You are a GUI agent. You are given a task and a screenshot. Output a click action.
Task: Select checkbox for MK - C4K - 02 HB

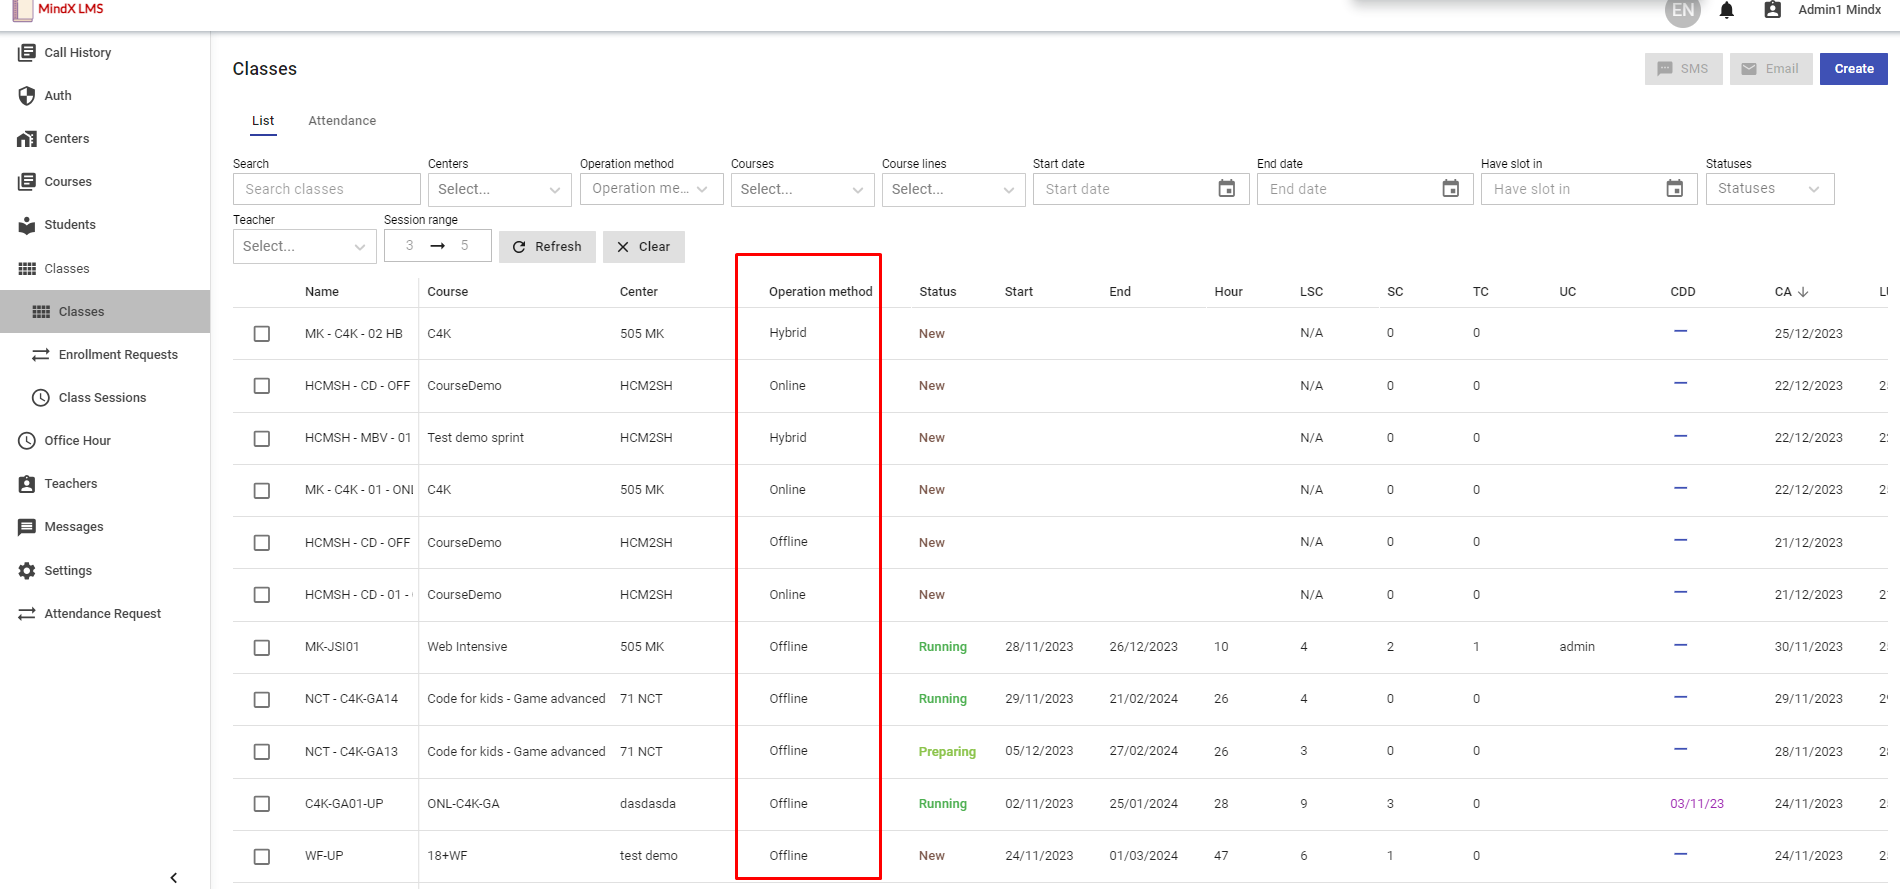coord(262,334)
